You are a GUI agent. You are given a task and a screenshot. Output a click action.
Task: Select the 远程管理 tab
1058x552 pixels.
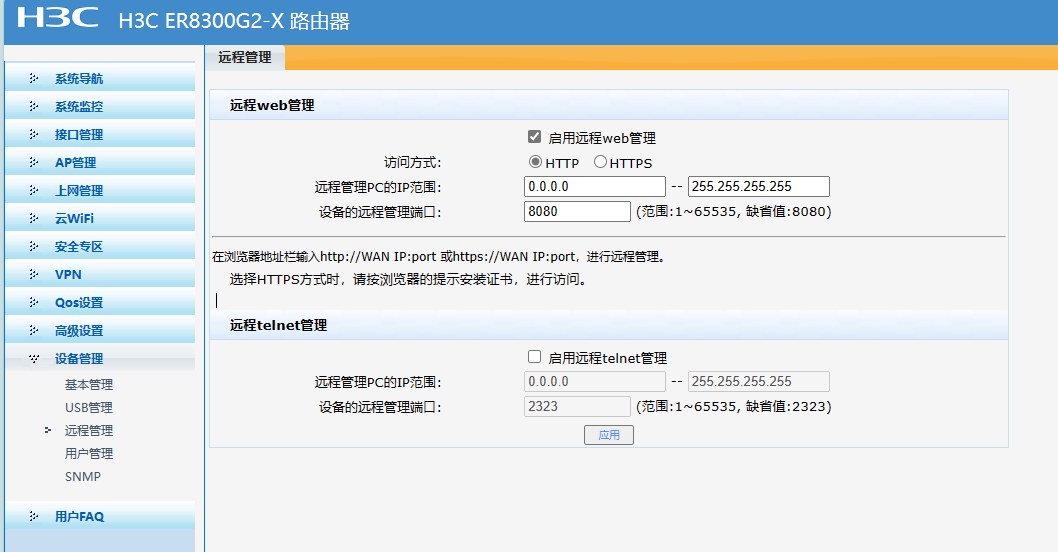(245, 57)
